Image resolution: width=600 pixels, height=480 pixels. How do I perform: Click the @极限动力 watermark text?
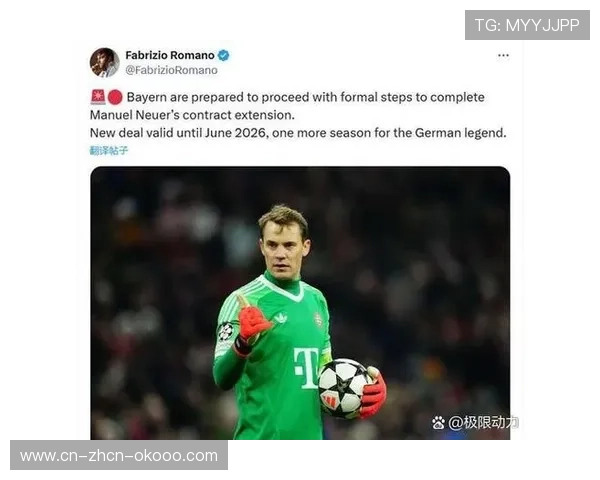(483, 423)
